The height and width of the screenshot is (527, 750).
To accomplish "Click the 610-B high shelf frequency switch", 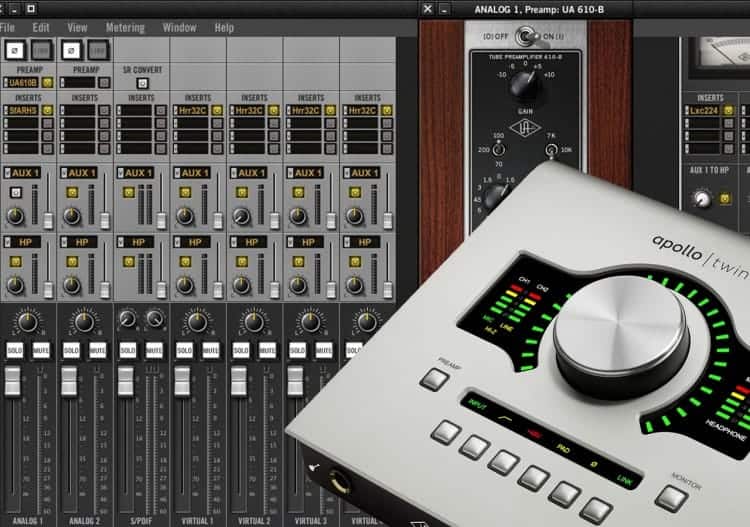I will click(551, 151).
